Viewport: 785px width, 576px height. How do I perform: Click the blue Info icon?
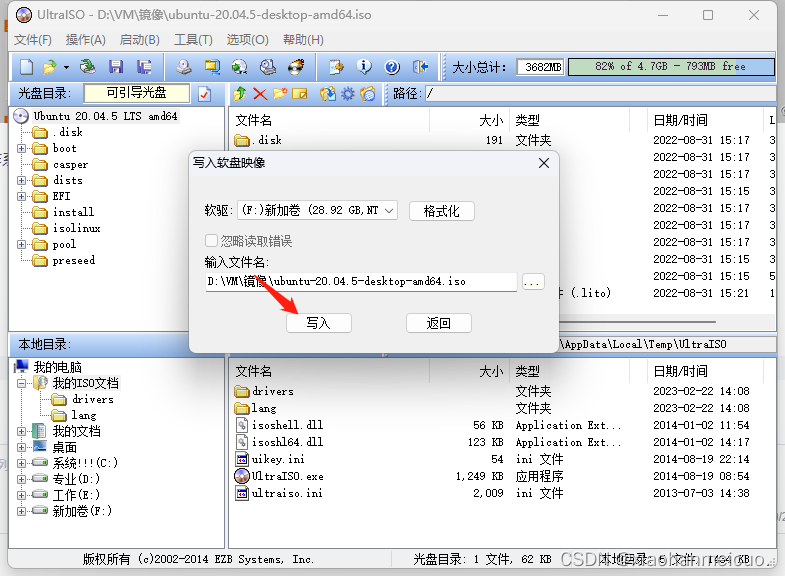click(364, 67)
